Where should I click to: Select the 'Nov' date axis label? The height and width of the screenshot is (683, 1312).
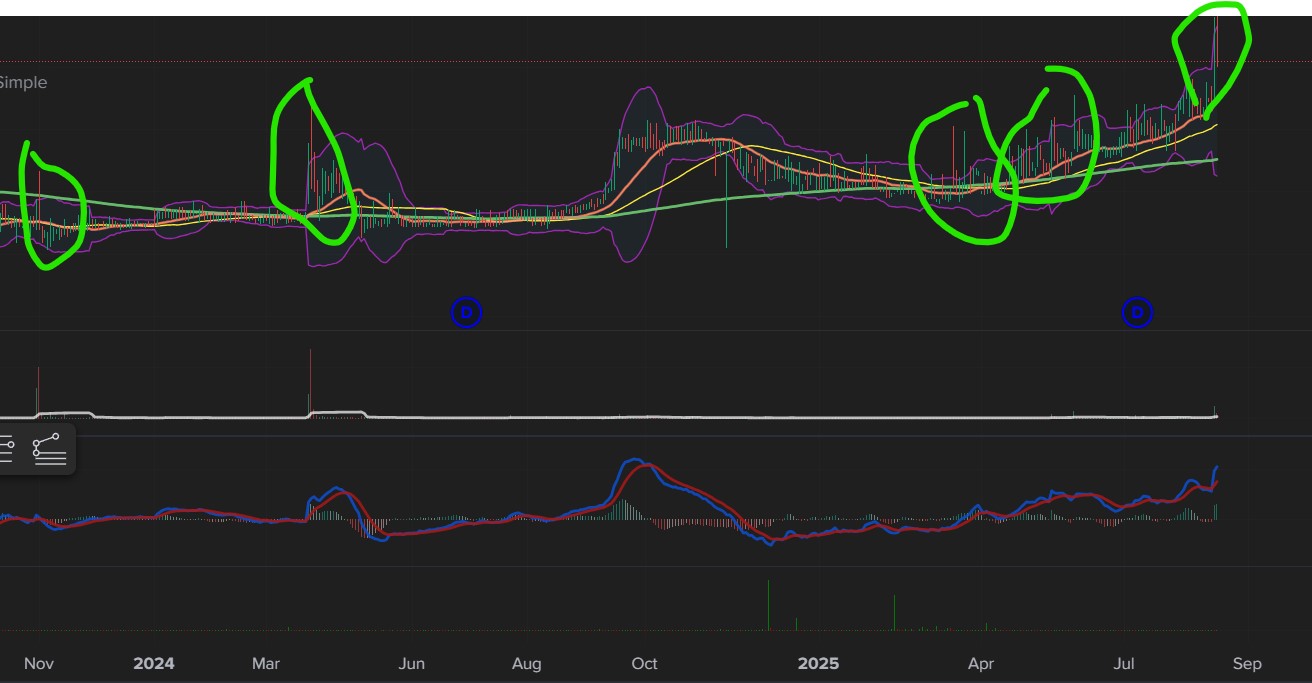pos(38,664)
